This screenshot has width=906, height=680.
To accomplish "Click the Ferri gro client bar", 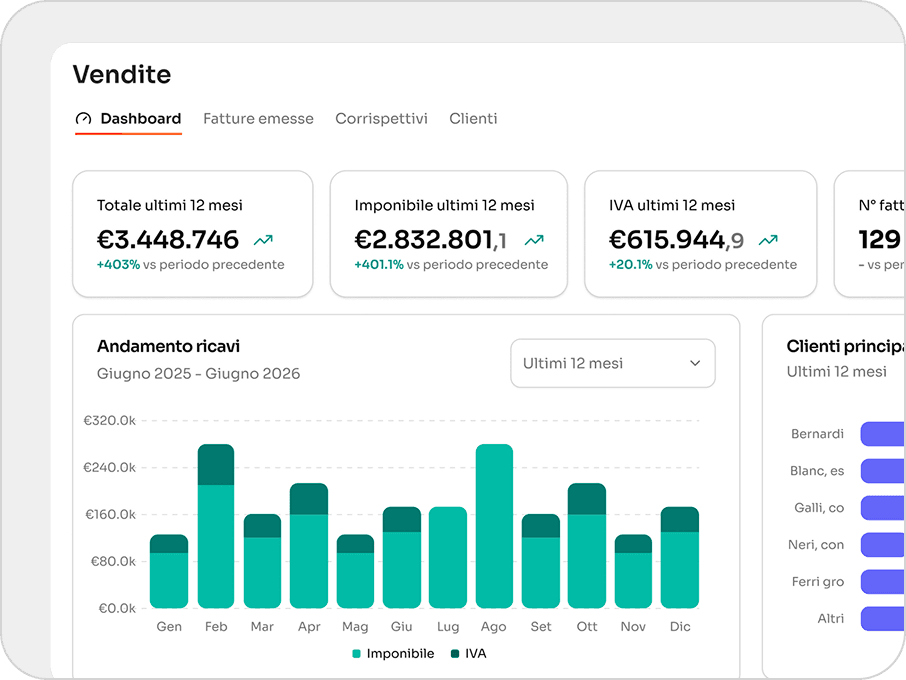I will point(883,582).
